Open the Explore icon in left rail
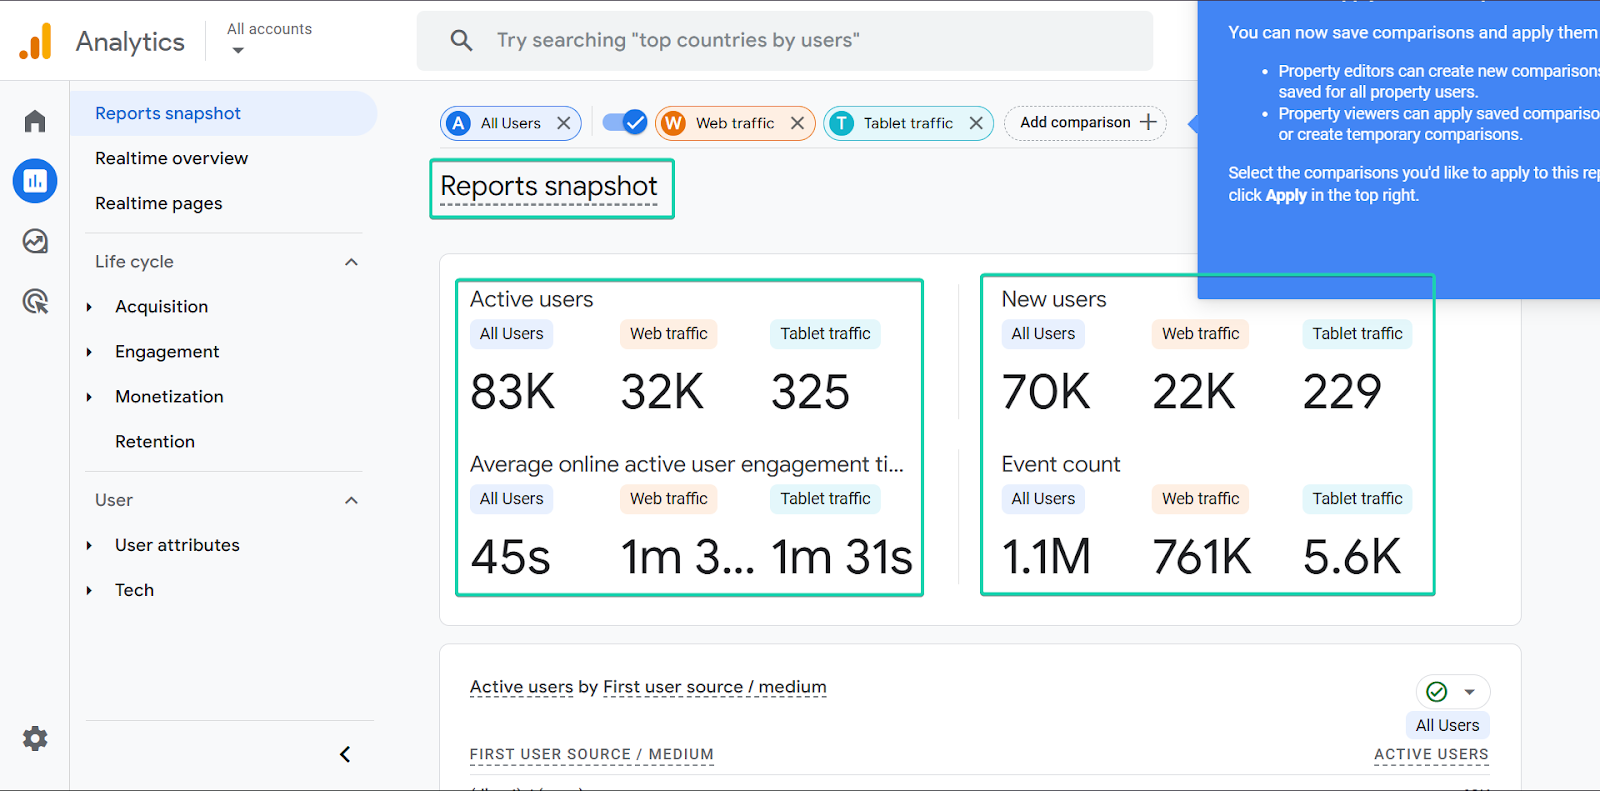 [x=35, y=241]
